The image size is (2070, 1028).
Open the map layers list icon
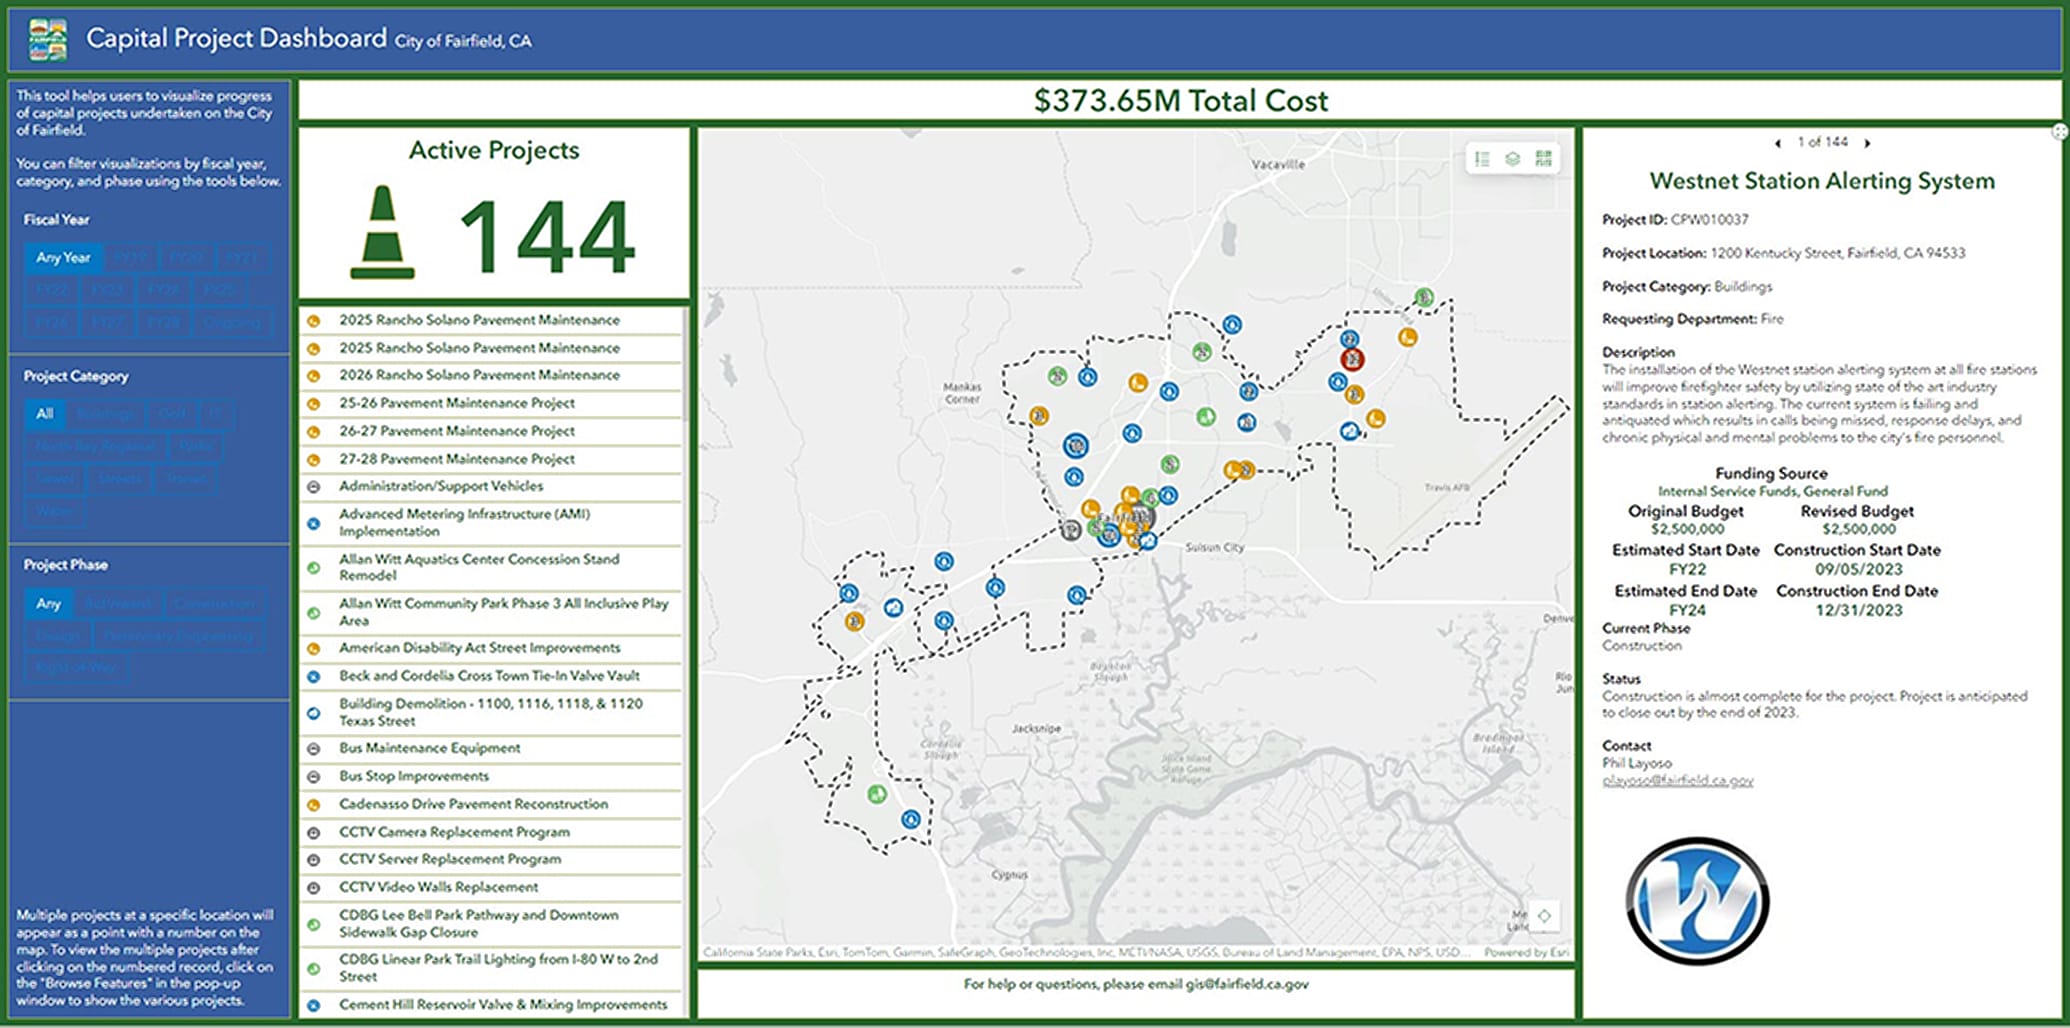click(x=1512, y=157)
